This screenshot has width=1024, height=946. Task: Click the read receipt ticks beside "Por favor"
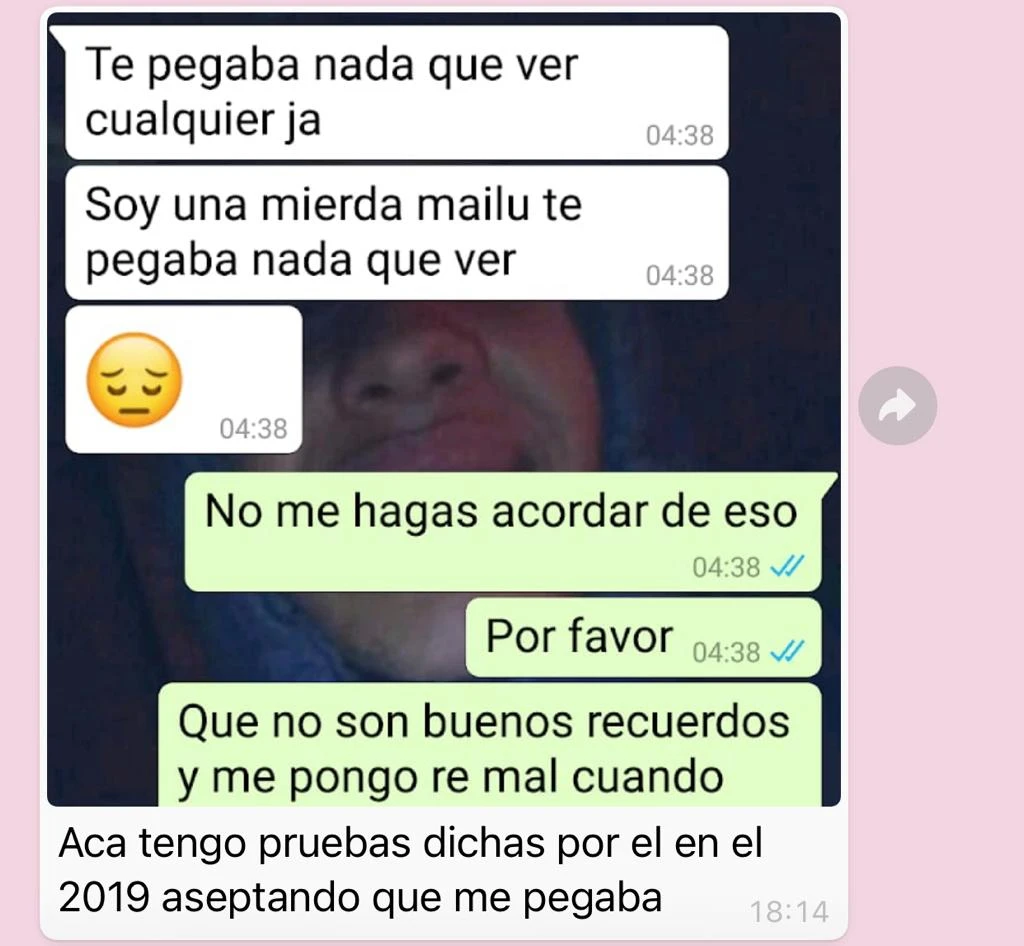tap(788, 651)
